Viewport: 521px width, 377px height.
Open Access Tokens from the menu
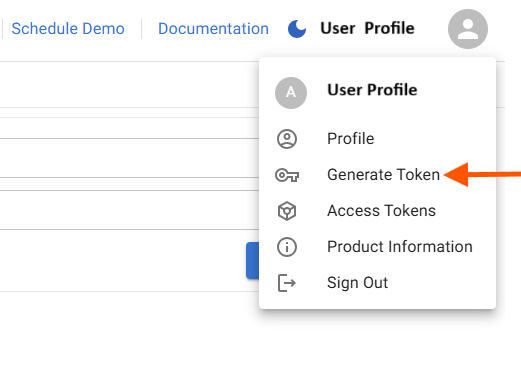(x=377, y=211)
